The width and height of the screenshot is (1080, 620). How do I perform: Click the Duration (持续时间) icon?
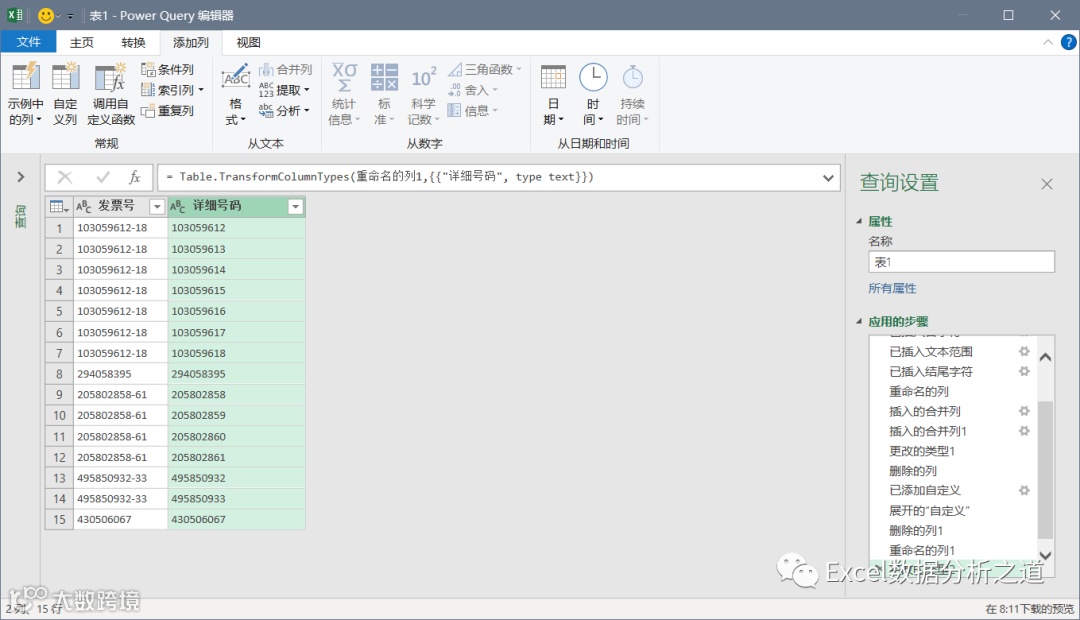click(x=632, y=77)
